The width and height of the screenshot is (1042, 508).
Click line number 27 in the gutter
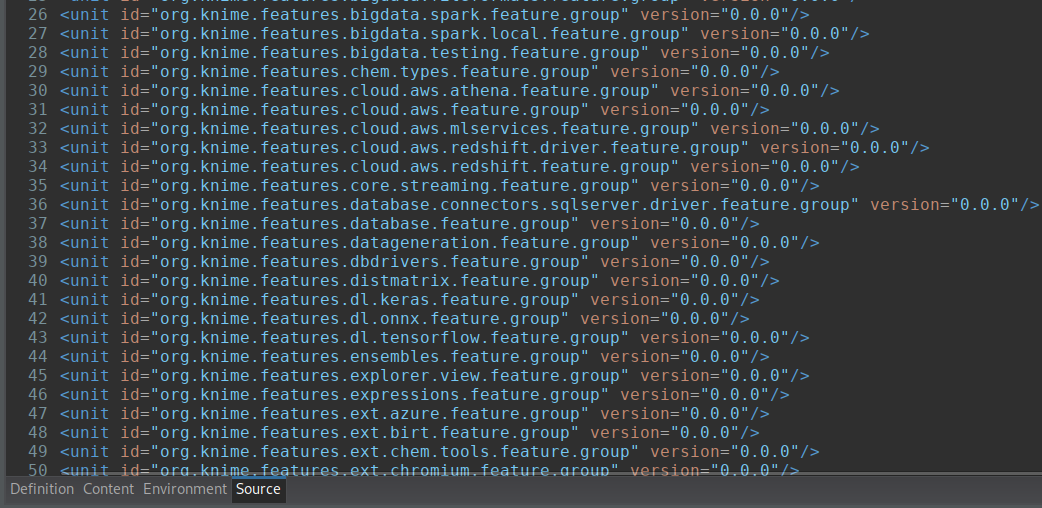coord(38,33)
